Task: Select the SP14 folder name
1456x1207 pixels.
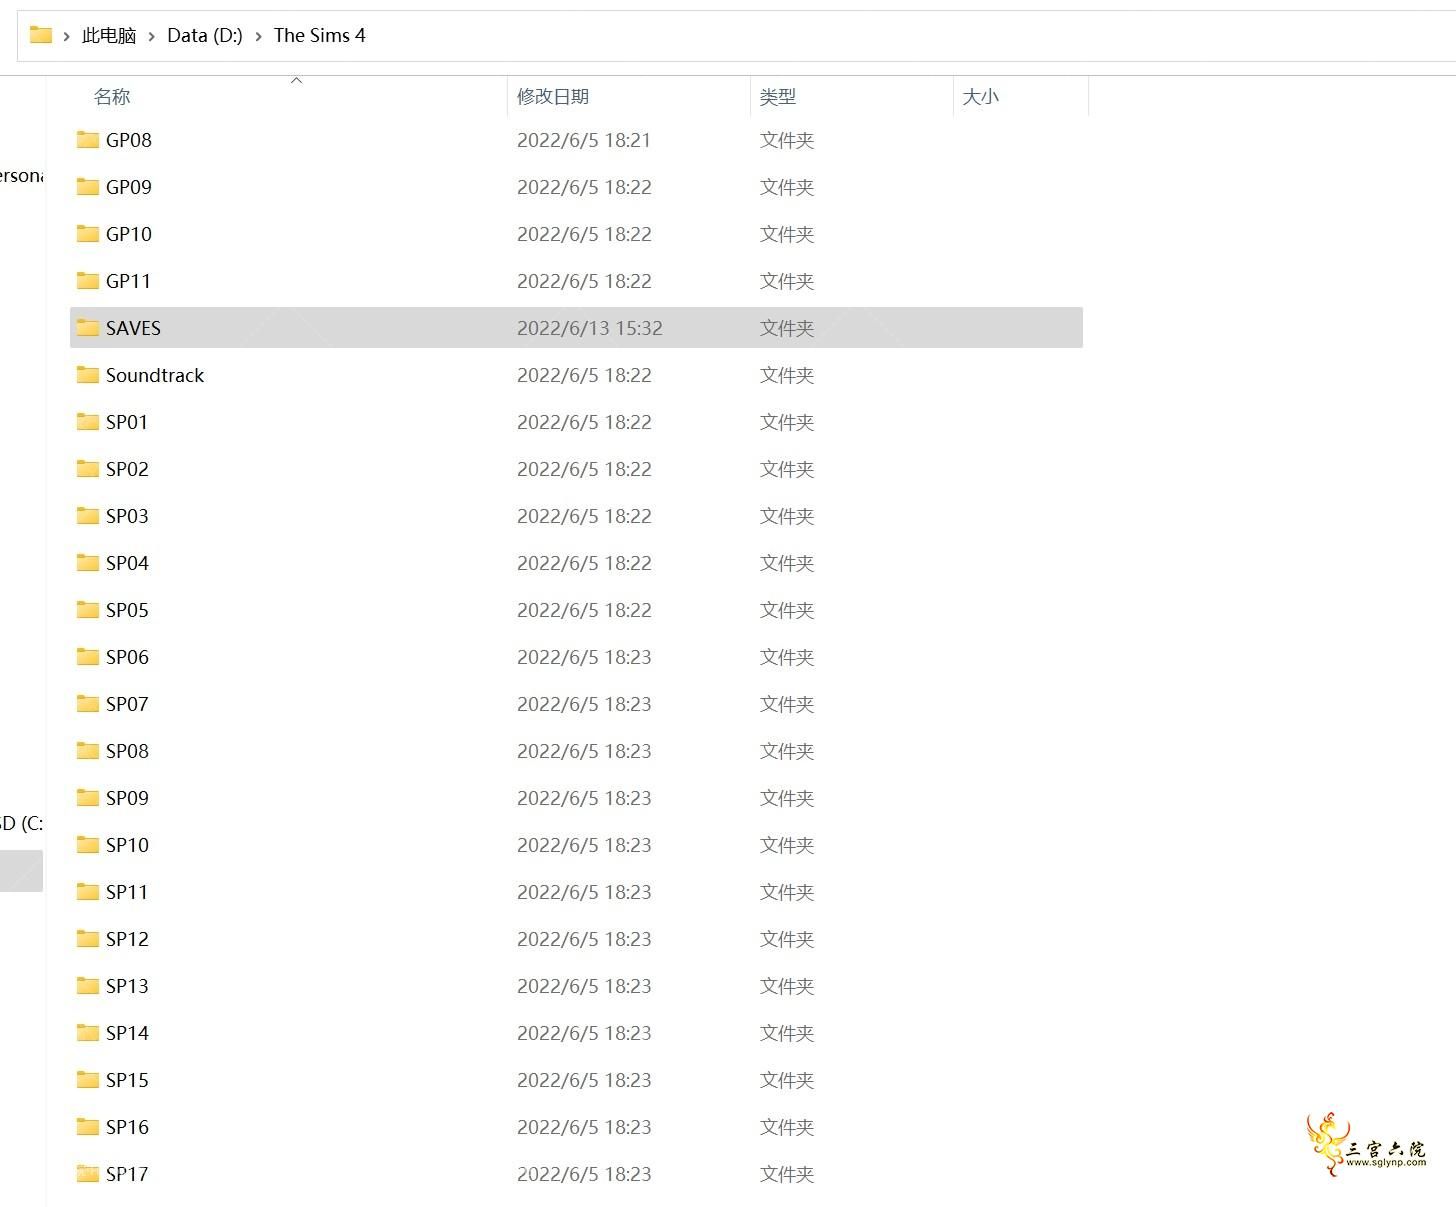Action: [x=127, y=1033]
